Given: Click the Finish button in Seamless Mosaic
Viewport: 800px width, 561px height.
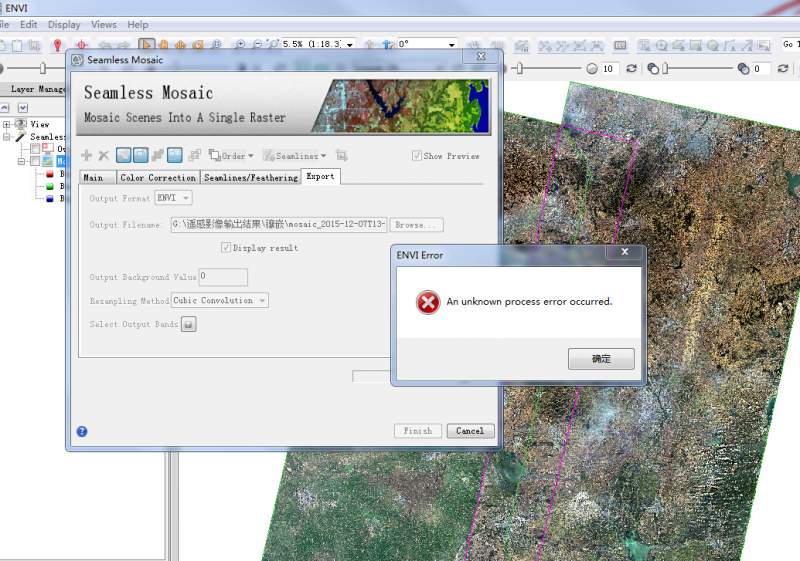Looking at the screenshot, I should pos(418,431).
